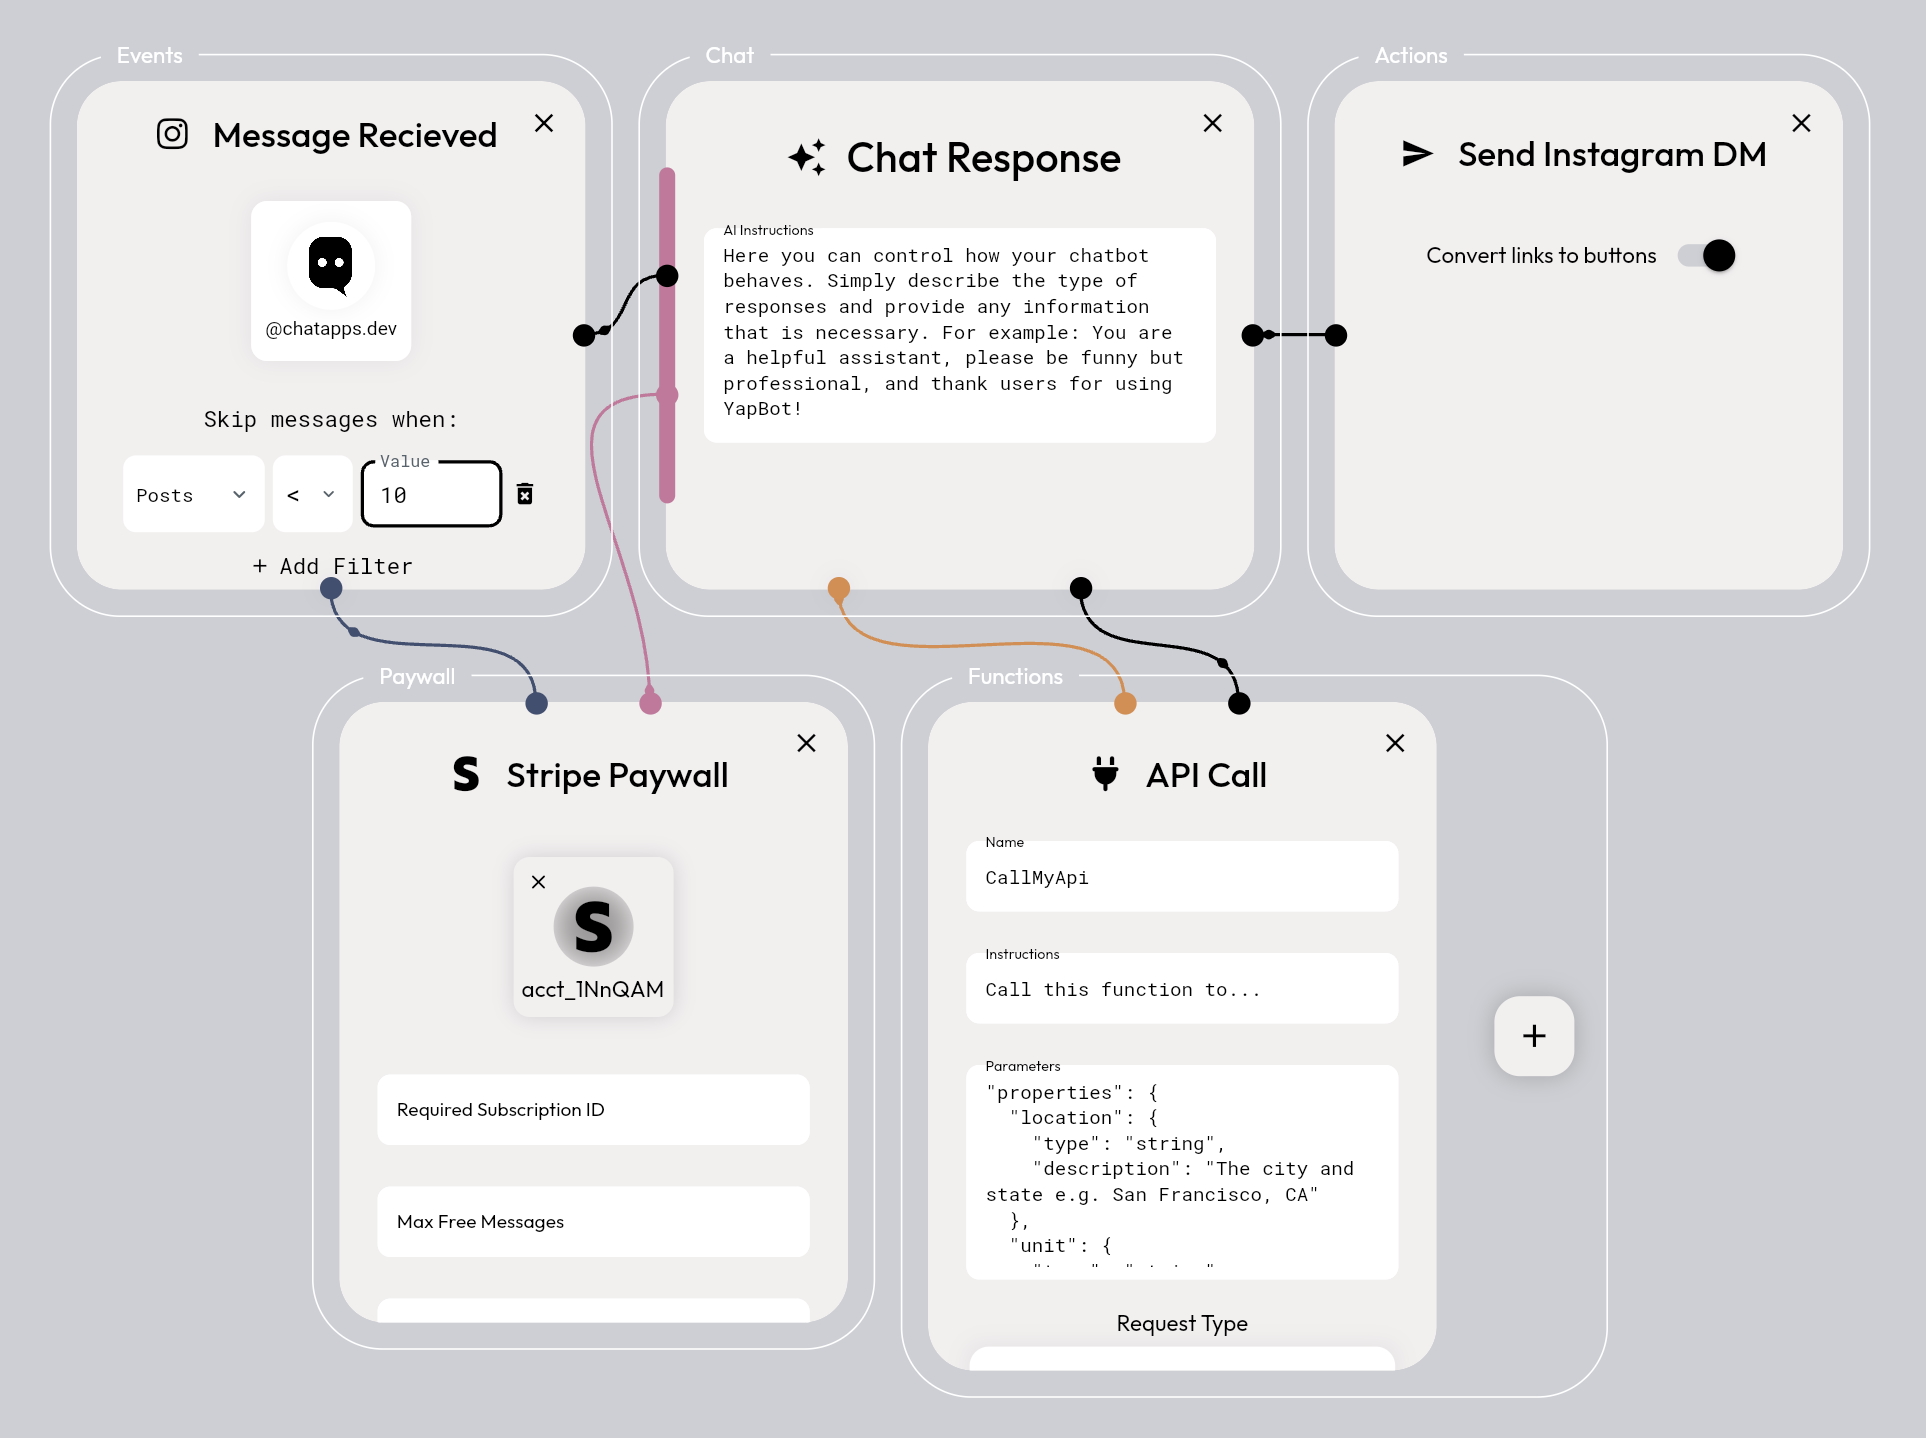Click the Instagram Message Received icon

(x=171, y=134)
